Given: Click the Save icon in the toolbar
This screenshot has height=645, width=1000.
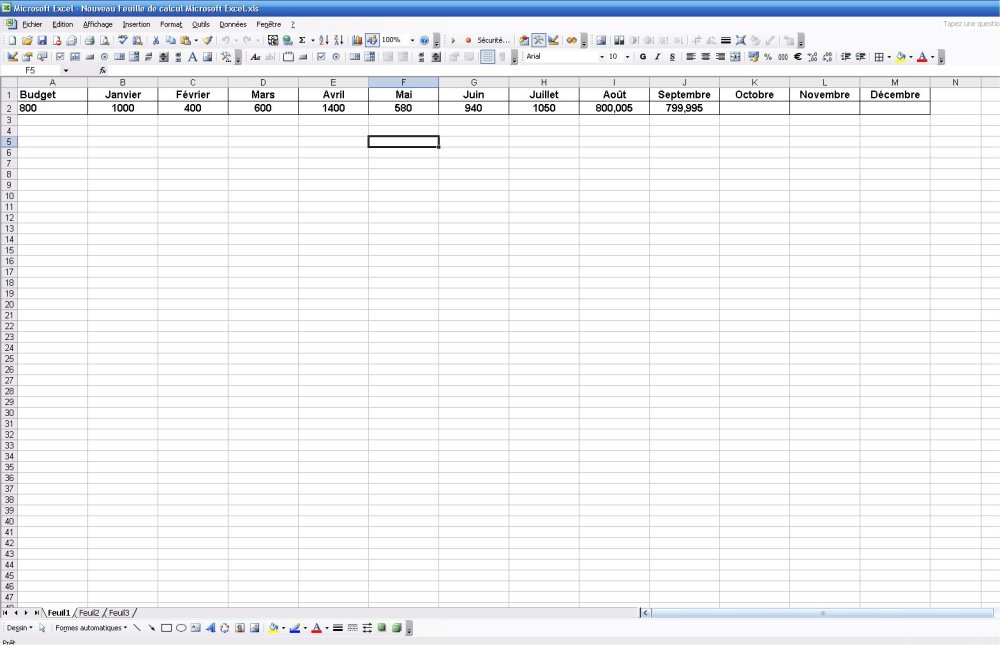Looking at the screenshot, I should 42,41.
